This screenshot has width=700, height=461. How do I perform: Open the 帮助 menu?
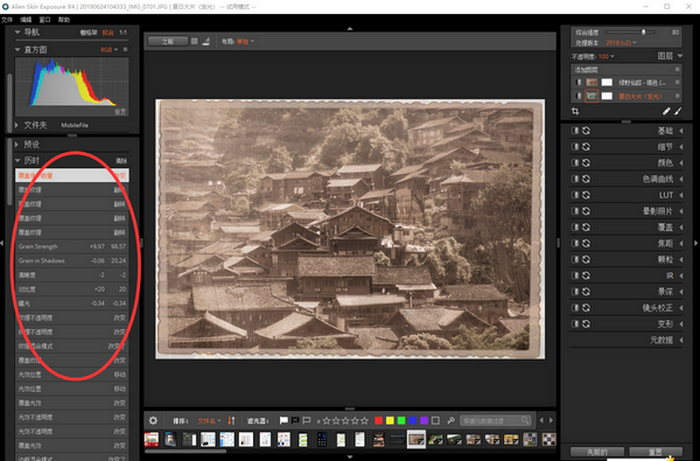65,19
